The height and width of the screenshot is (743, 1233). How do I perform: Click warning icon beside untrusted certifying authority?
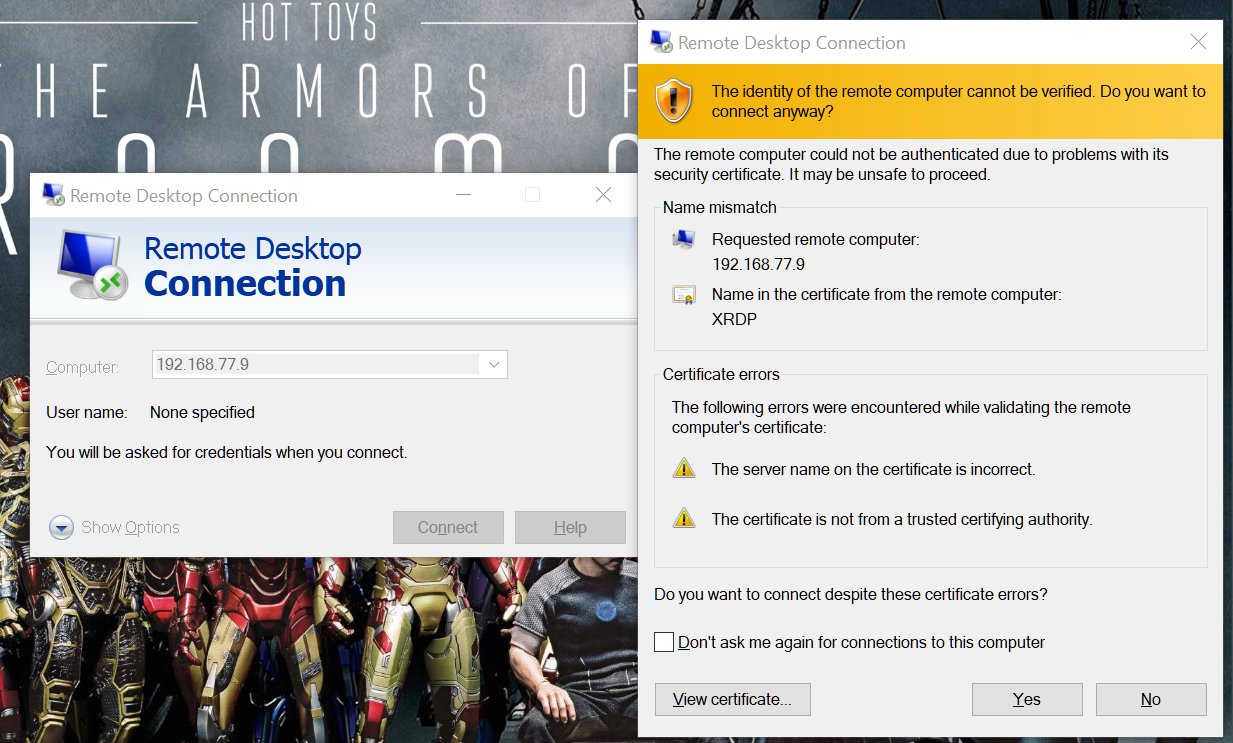click(x=684, y=518)
